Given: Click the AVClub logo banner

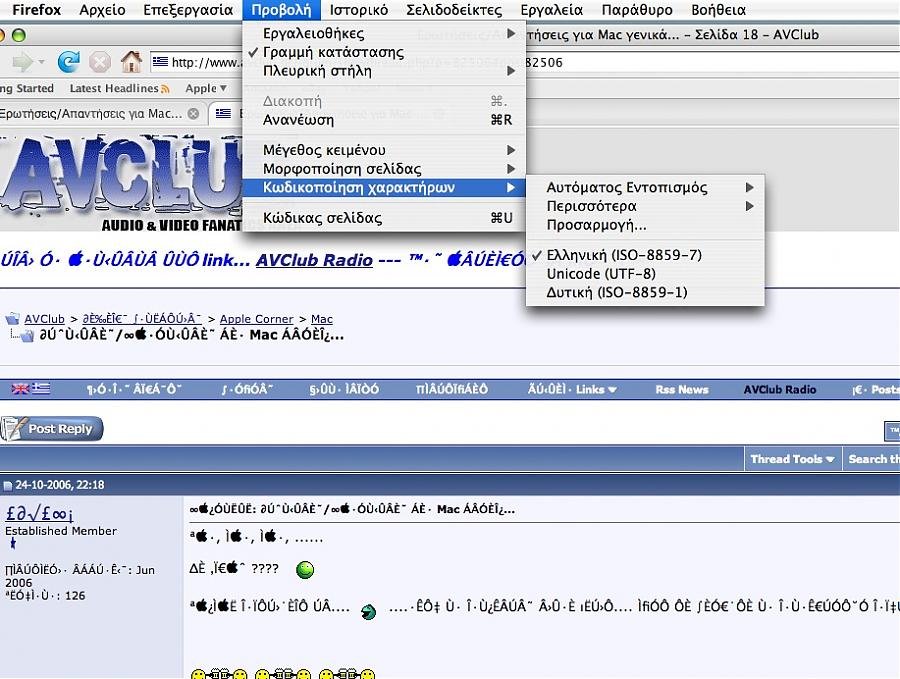Looking at the screenshot, I should pyautogui.click(x=120, y=180).
